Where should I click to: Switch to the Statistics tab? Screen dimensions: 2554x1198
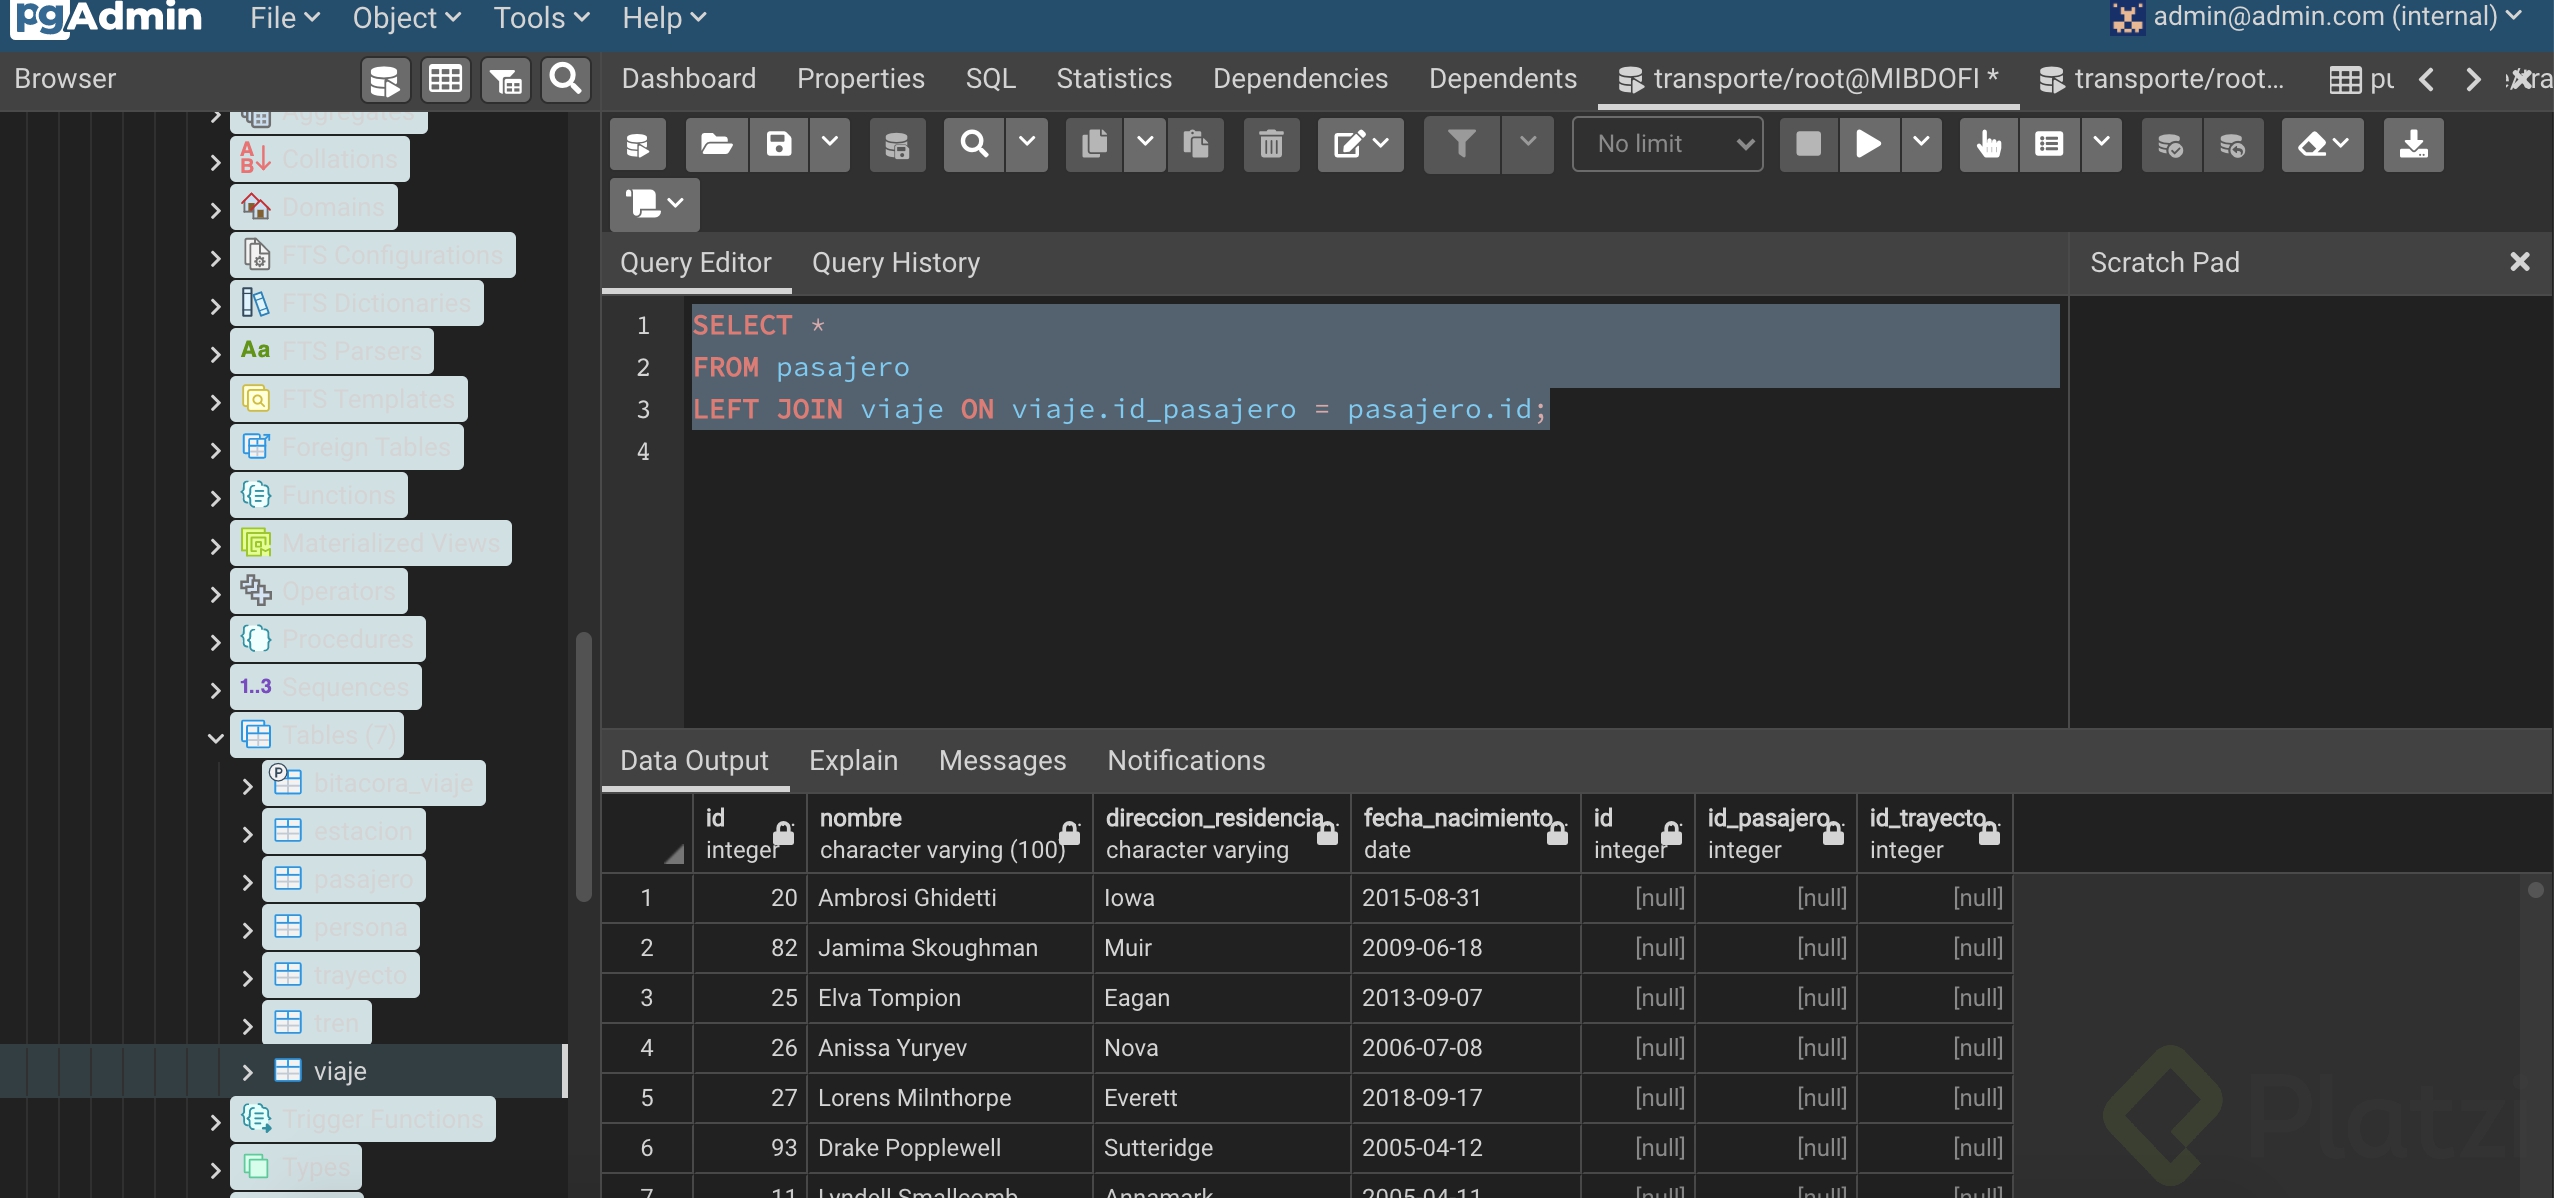tap(1114, 79)
